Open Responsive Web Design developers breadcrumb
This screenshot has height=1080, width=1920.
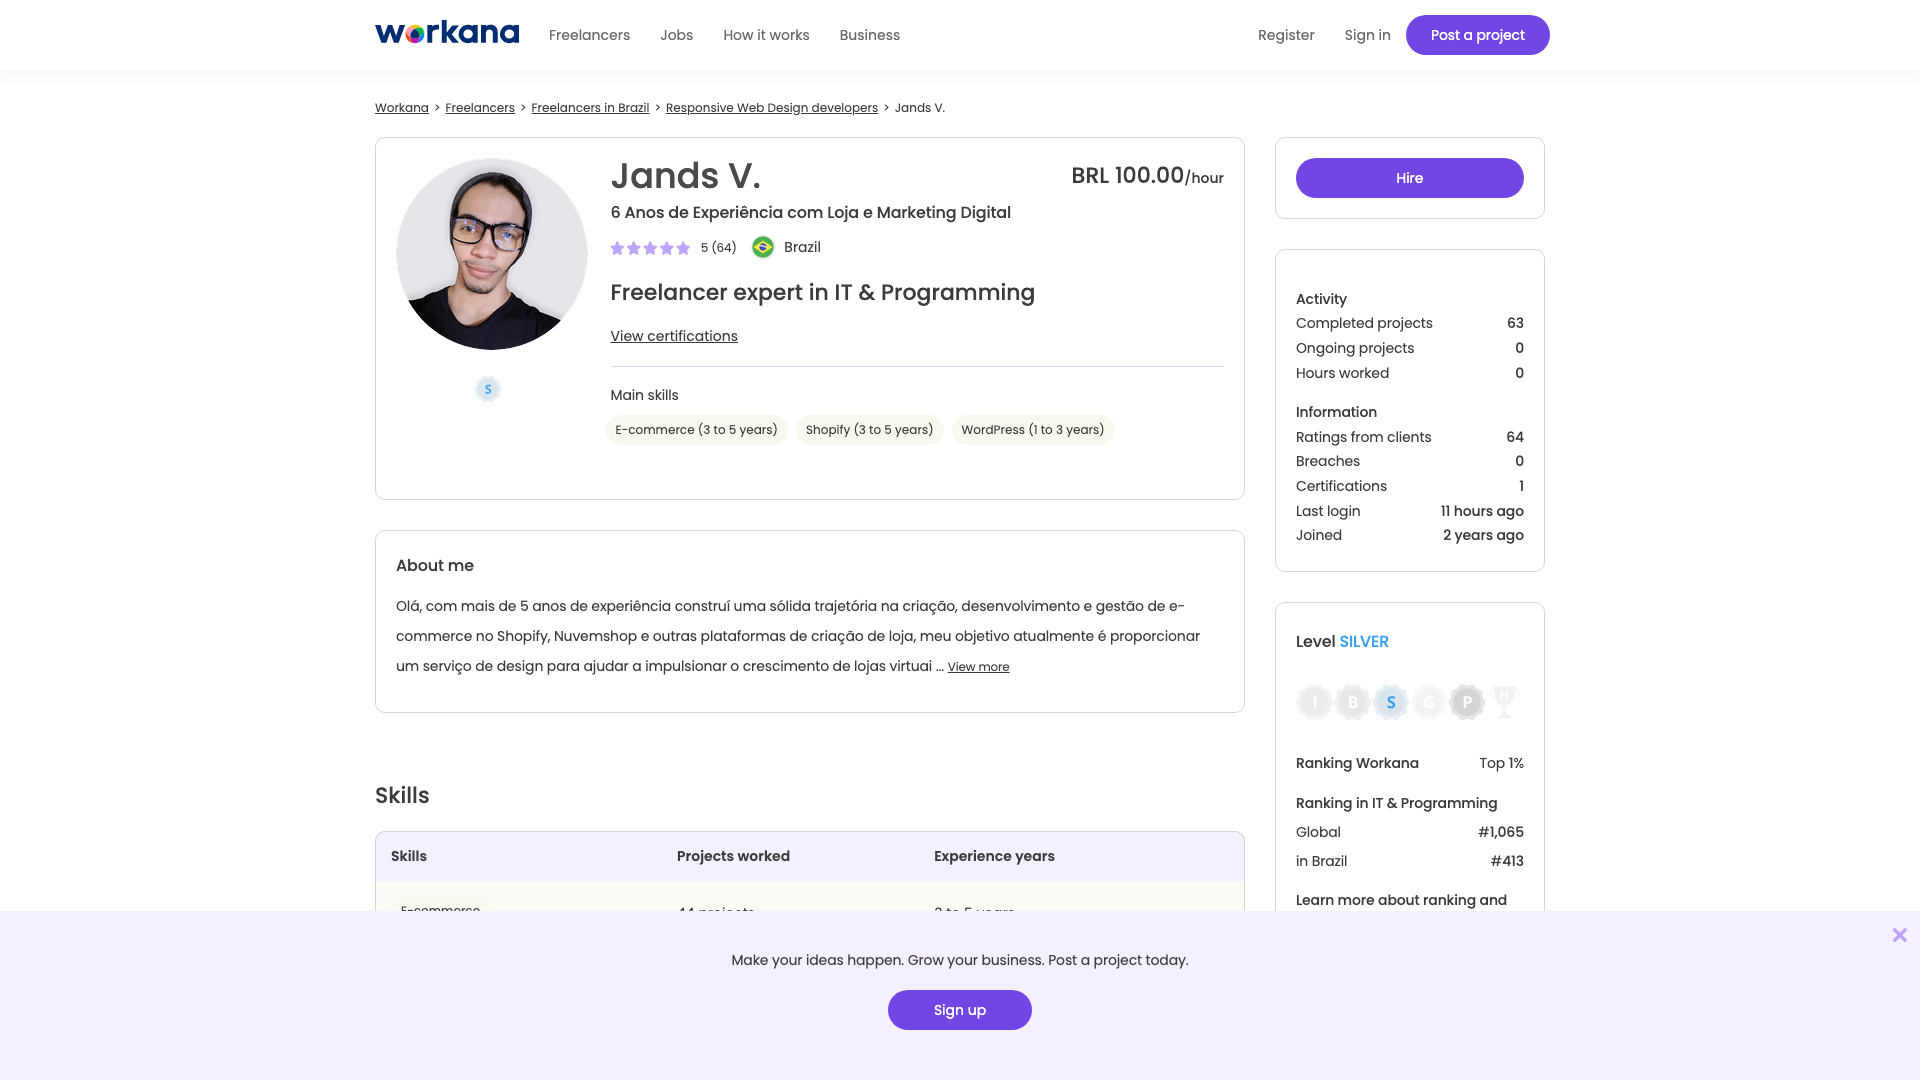point(771,108)
